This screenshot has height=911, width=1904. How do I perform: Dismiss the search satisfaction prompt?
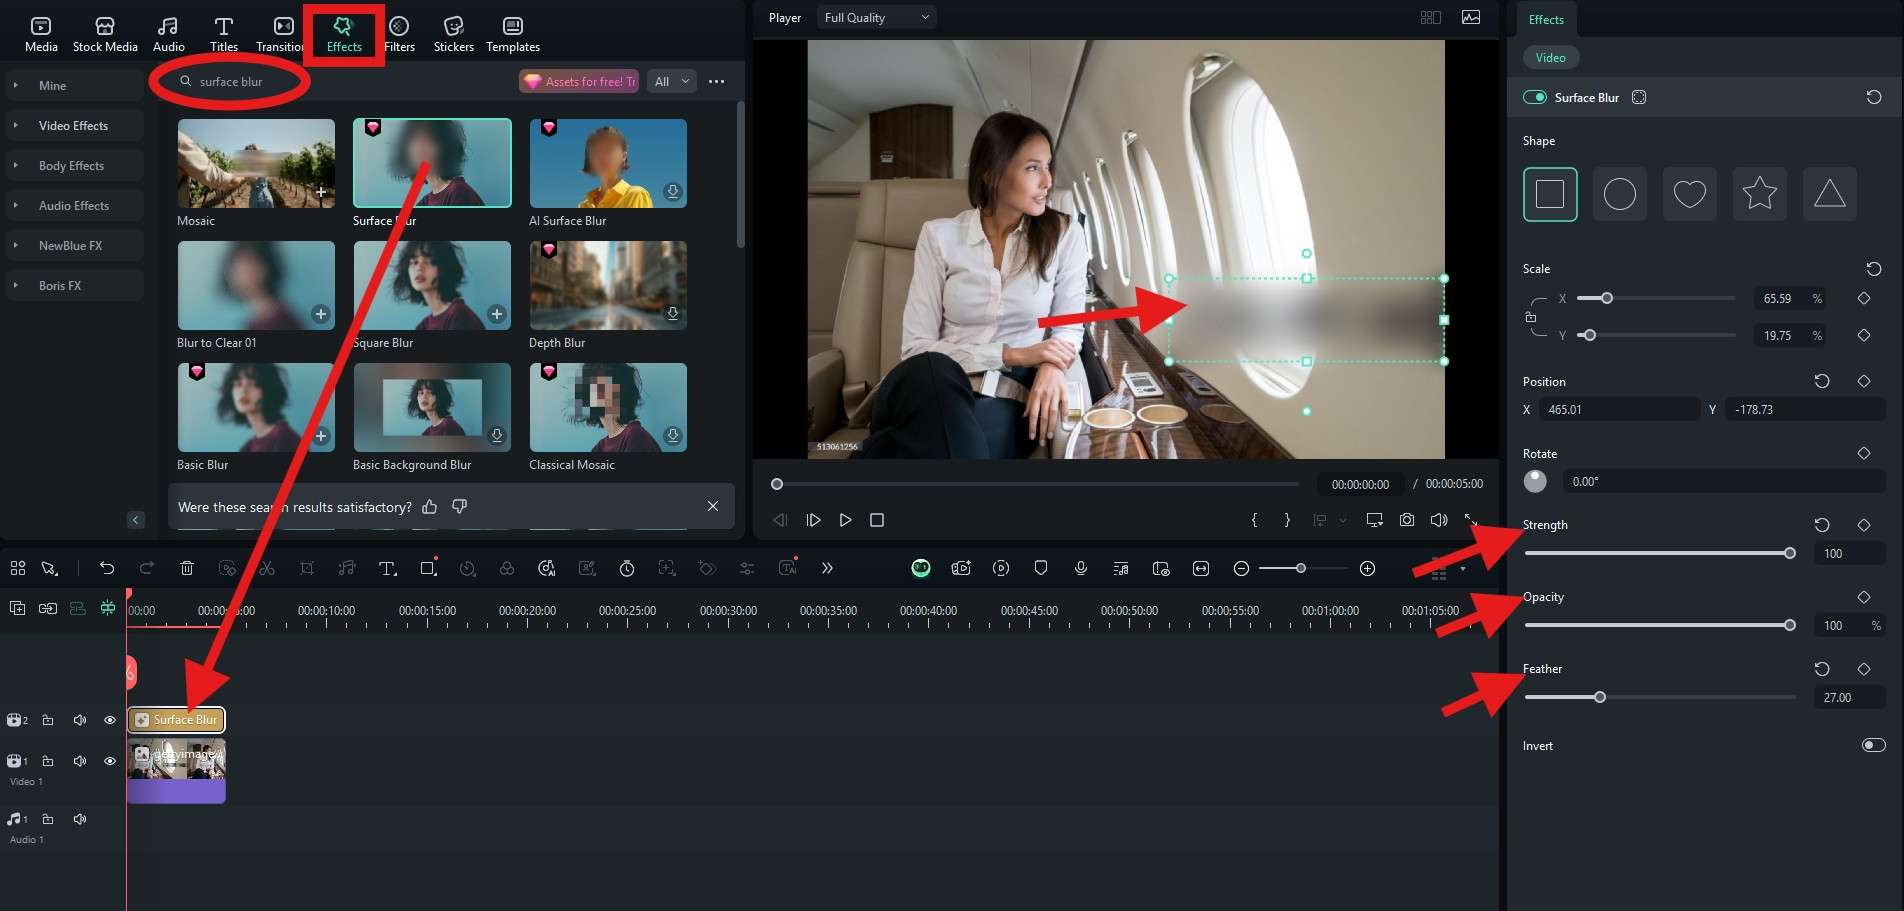713,506
